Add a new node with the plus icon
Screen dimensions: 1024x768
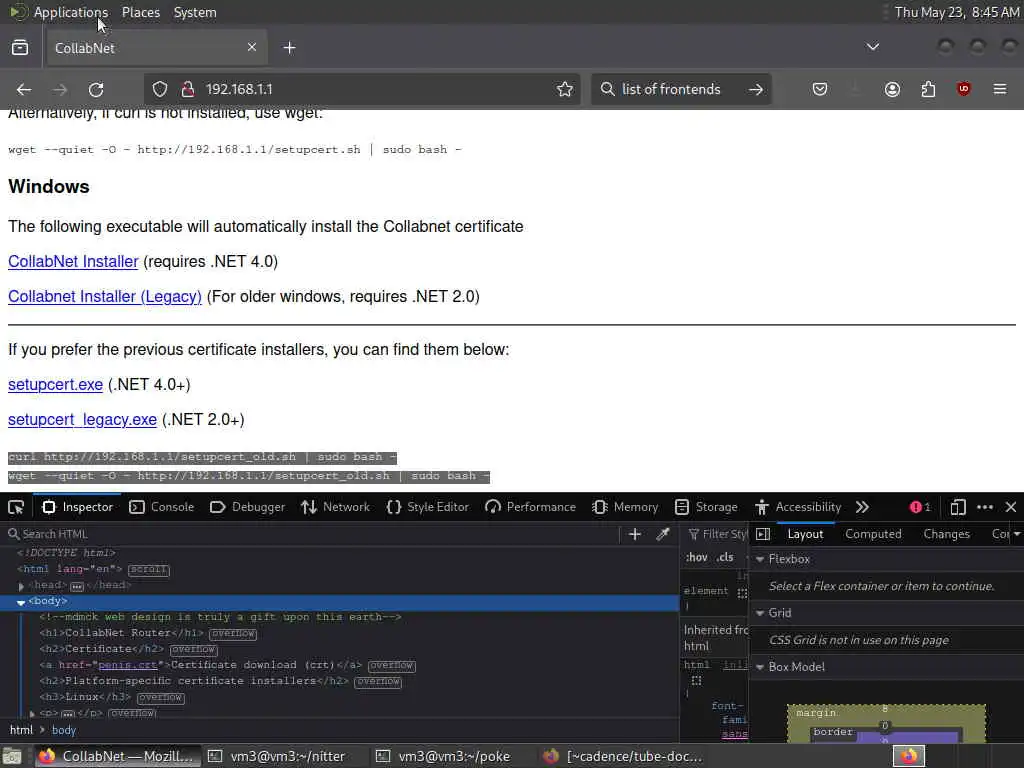click(x=634, y=534)
